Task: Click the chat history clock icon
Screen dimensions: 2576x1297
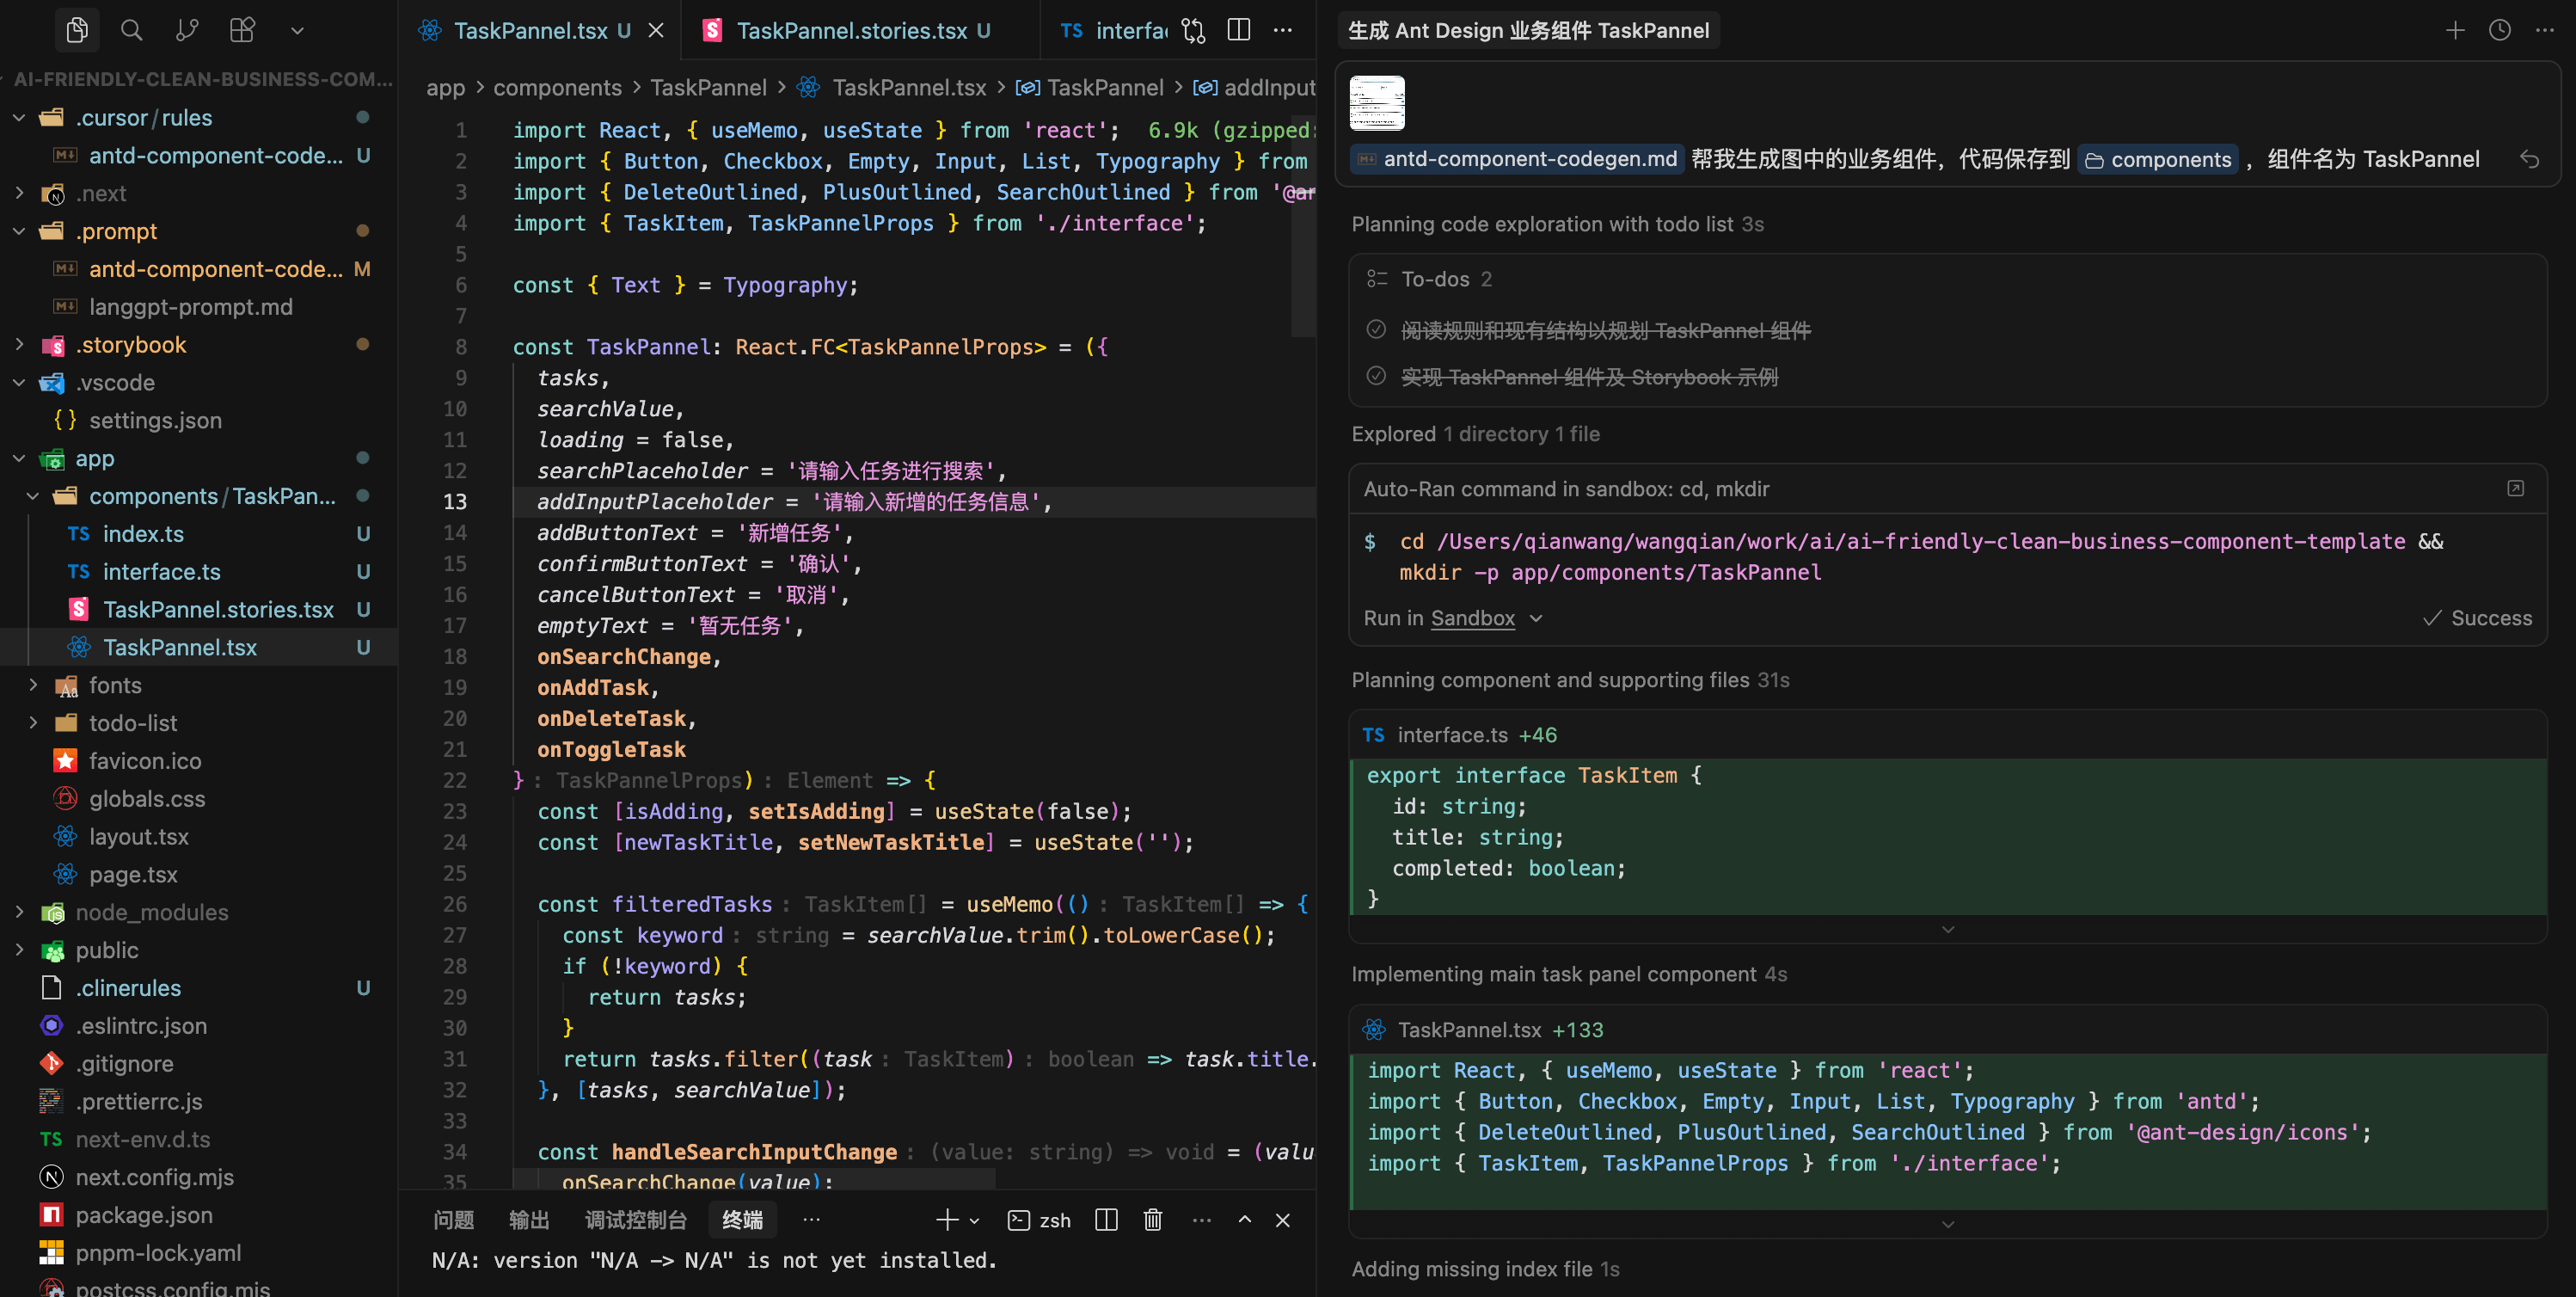Action: pyautogui.click(x=2499, y=30)
